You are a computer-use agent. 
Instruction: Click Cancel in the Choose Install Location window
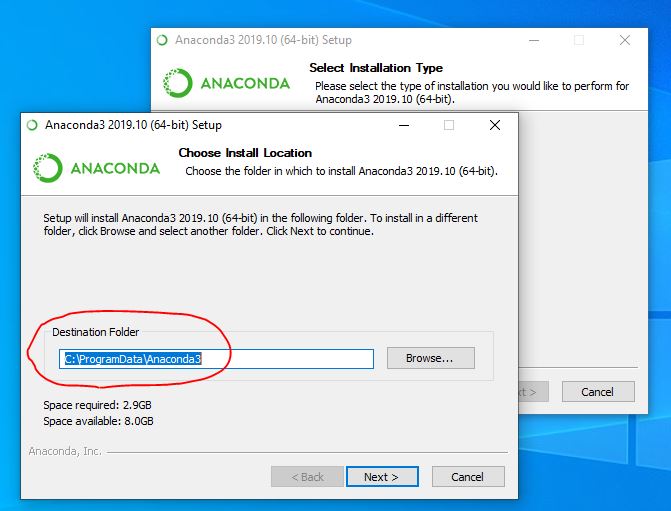(468, 476)
